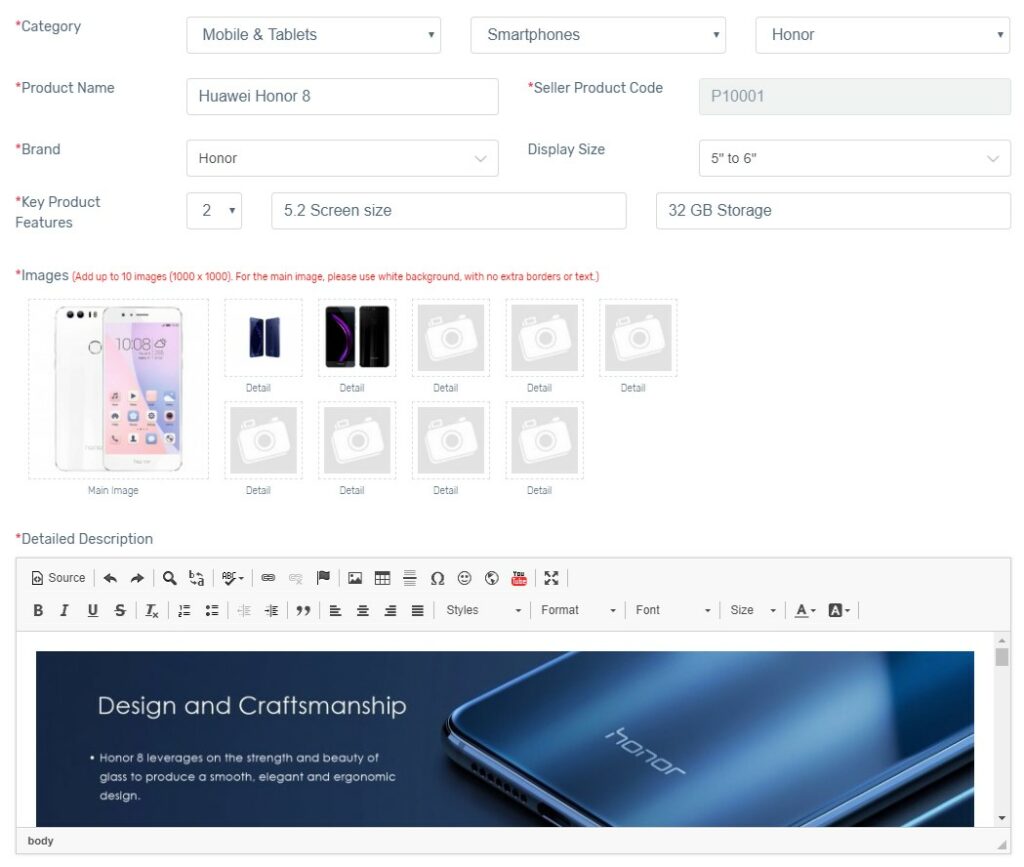The width and height of the screenshot is (1024, 867).
Task: Click editor scrollbar up arrow
Action: (x=1002, y=640)
